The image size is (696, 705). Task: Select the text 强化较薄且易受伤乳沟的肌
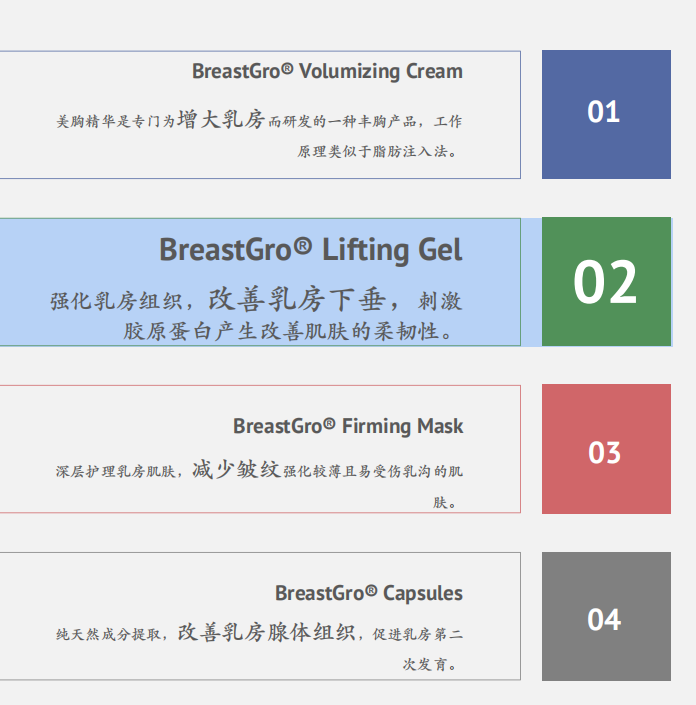coord(373,471)
